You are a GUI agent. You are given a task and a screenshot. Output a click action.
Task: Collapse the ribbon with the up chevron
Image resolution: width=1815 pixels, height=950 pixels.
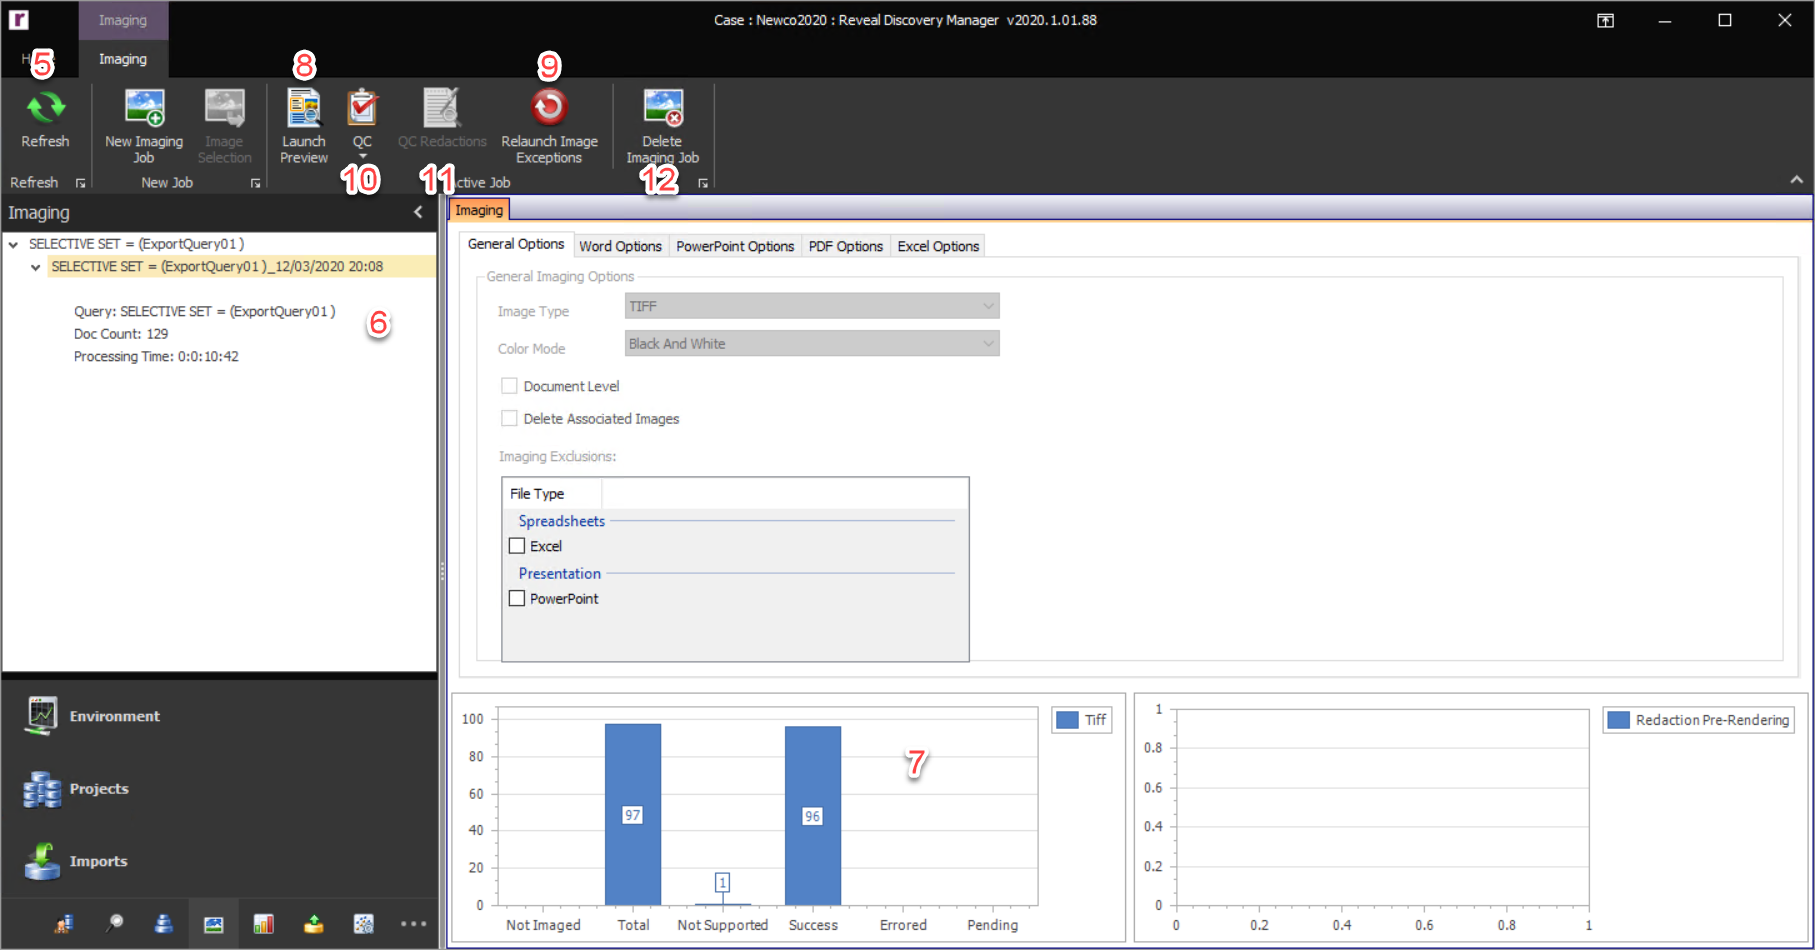(x=1796, y=180)
